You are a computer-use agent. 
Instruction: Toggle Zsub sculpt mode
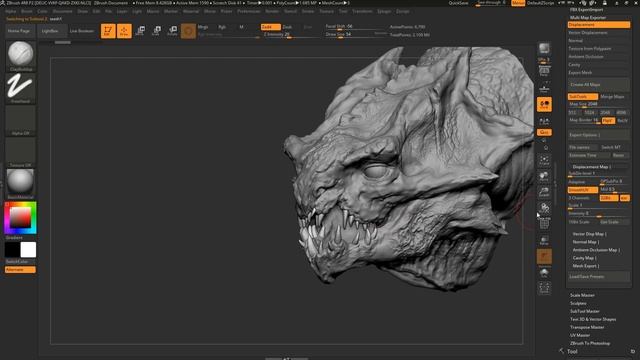point(287,27)
